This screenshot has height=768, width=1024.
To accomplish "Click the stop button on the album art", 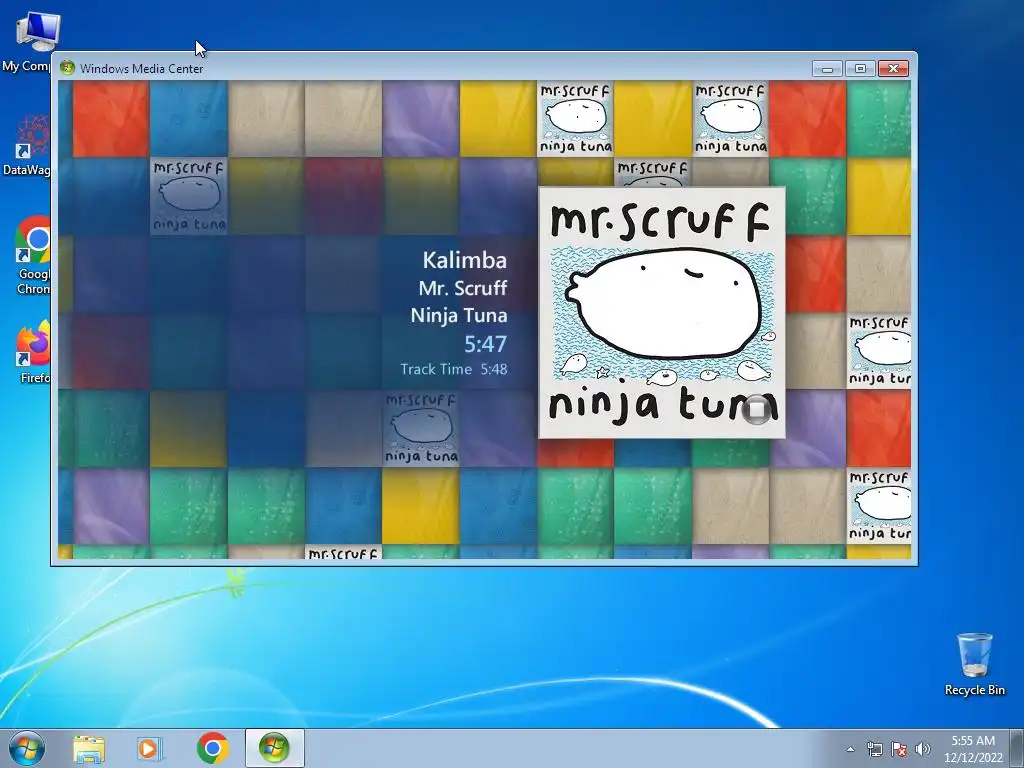I will (757, 410).
